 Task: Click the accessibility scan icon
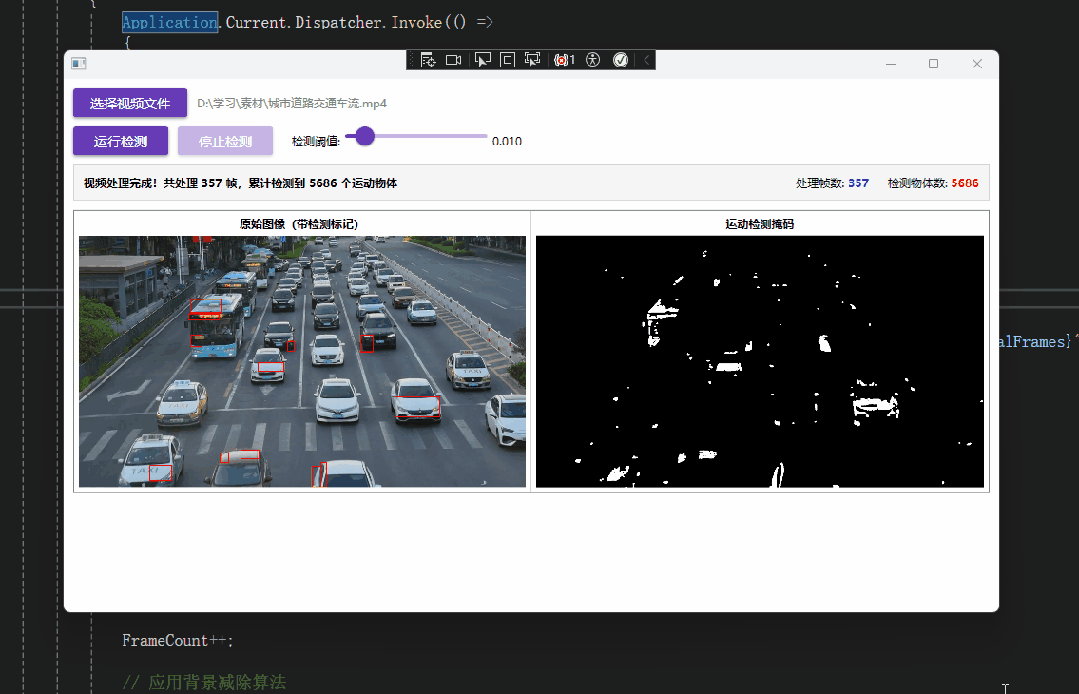coord(593,61)
